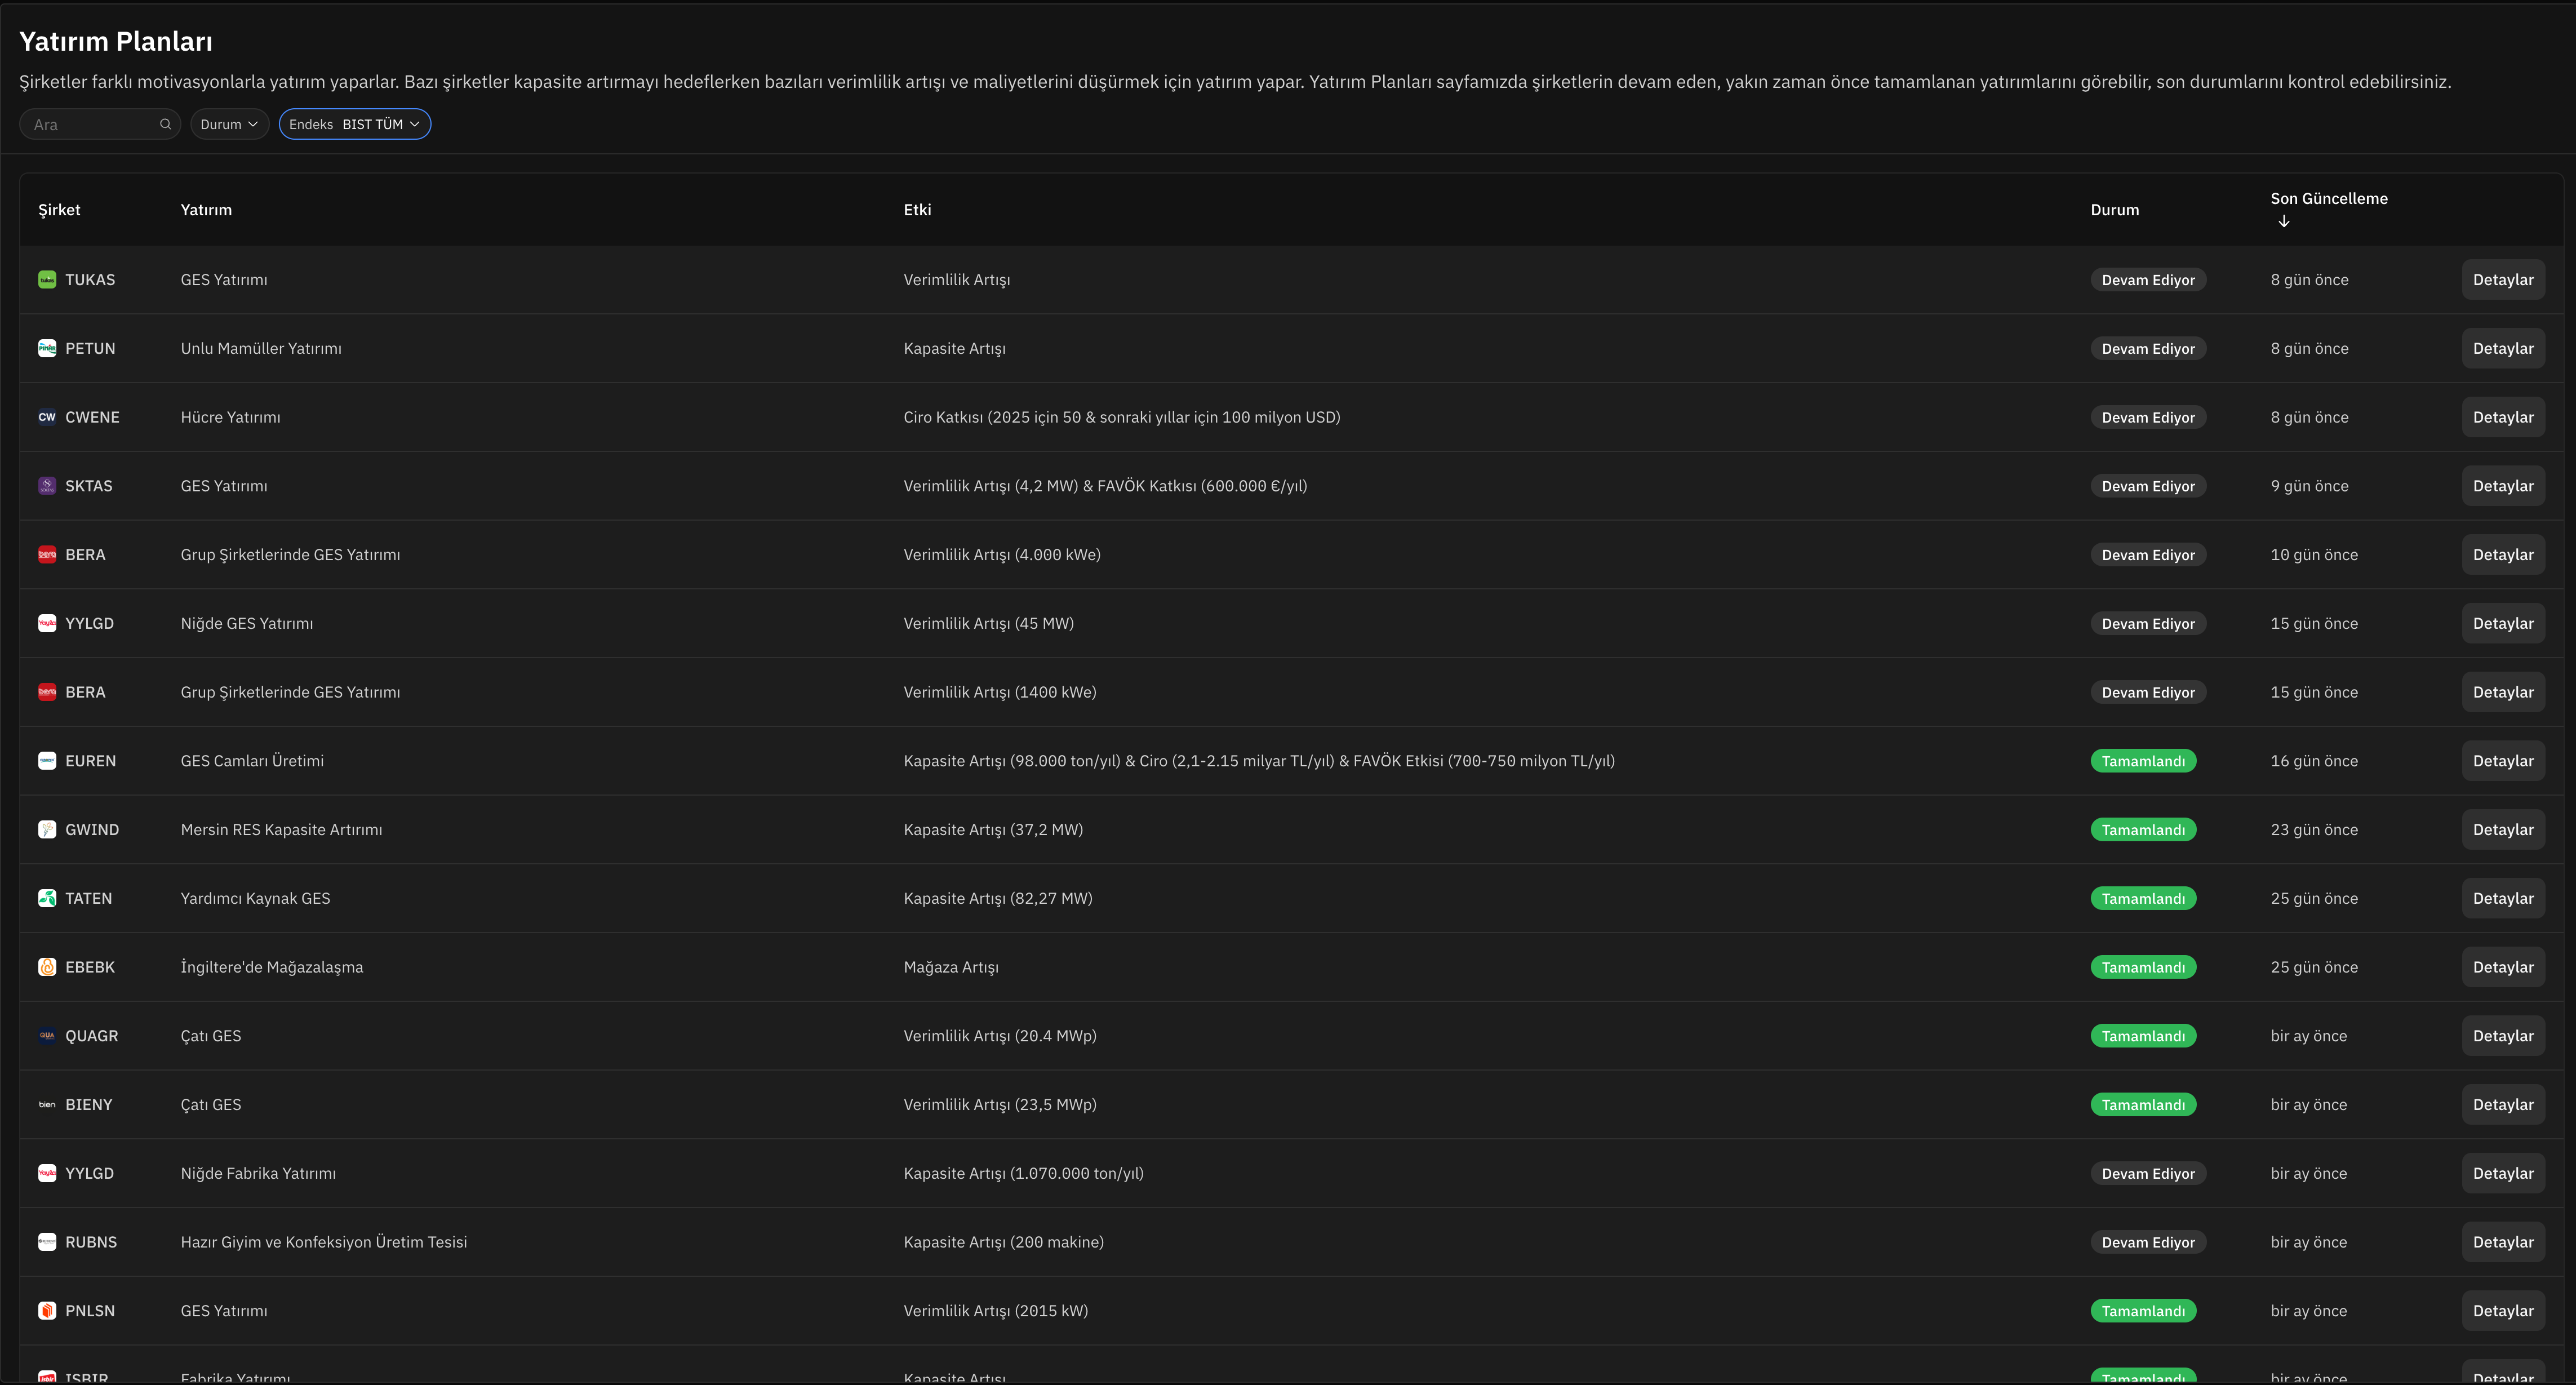Open Detaylar for BERA 4.000 kWe row
2576x1385 pixels.
click(2503, 555)
